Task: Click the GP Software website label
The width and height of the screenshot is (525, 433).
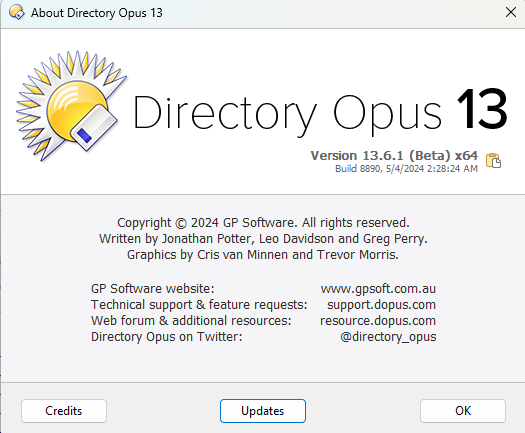Action: (153, 289)
